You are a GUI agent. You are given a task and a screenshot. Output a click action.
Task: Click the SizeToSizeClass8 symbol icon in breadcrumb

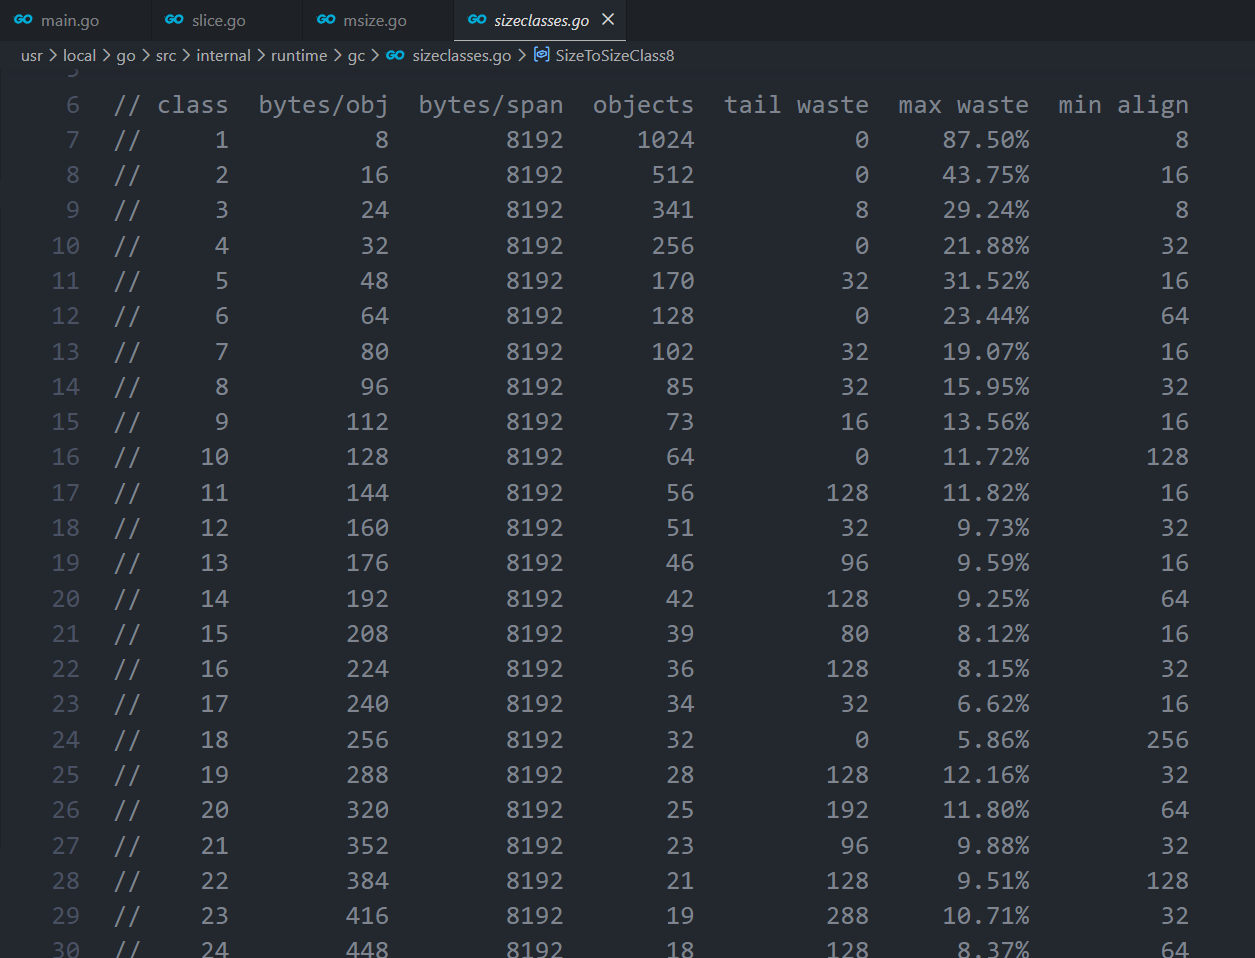(x=541, y=55)
